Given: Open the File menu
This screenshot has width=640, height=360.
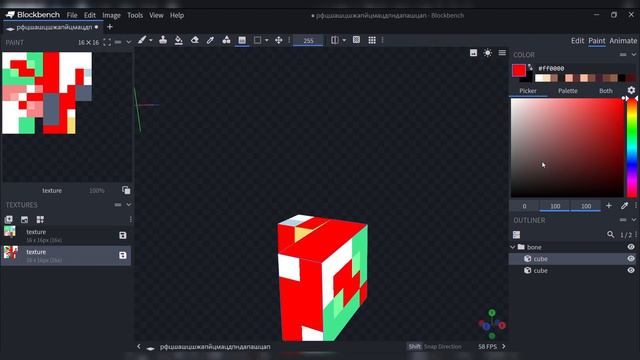Looking at the screenshot, I should (72, 15).
